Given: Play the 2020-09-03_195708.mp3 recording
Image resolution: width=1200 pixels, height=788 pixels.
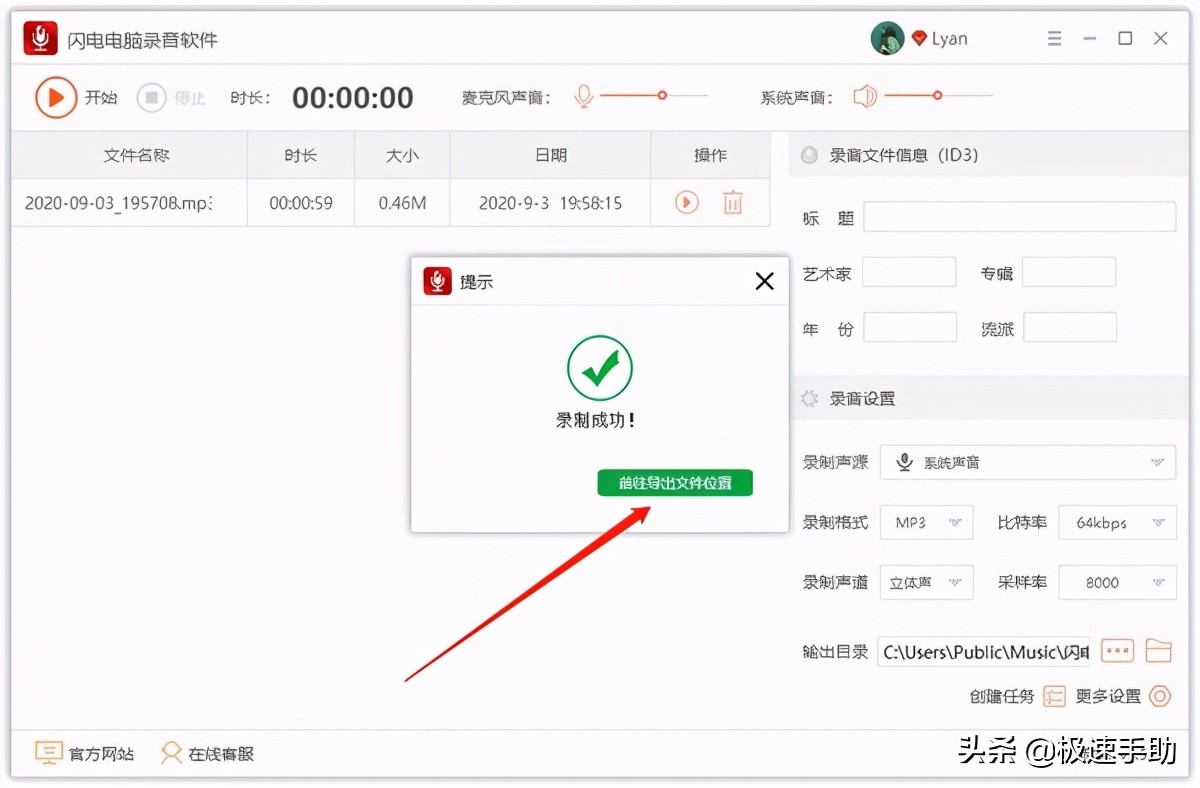Looking at the screenshot, I should pos(686,202).
